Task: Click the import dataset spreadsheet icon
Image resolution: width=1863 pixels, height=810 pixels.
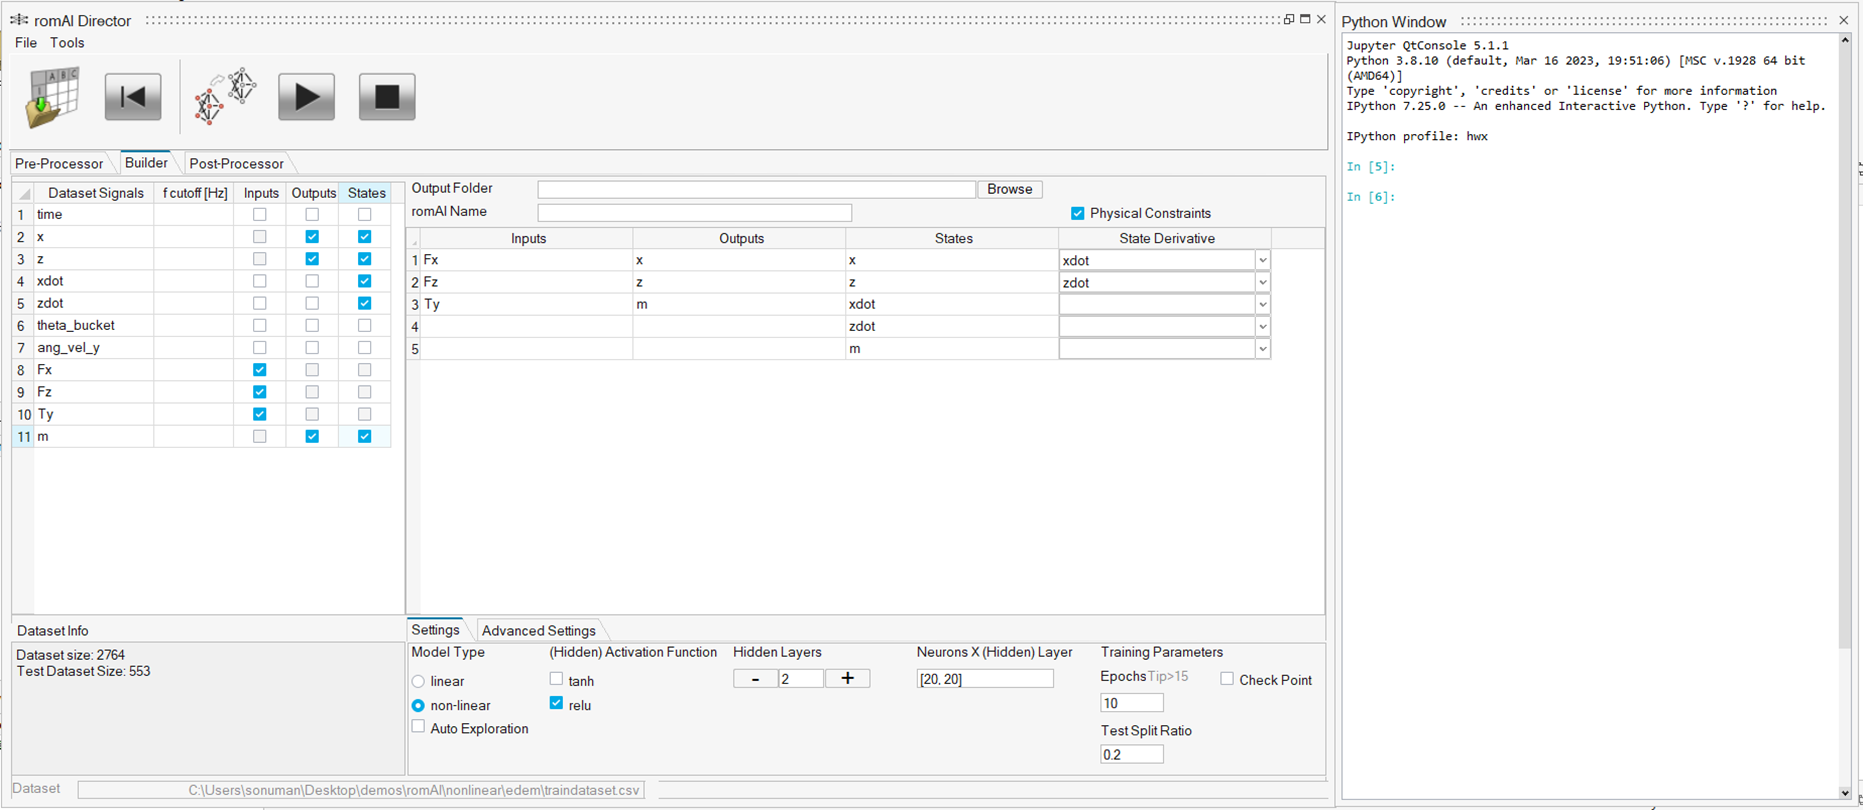Action: pos(52,97)
